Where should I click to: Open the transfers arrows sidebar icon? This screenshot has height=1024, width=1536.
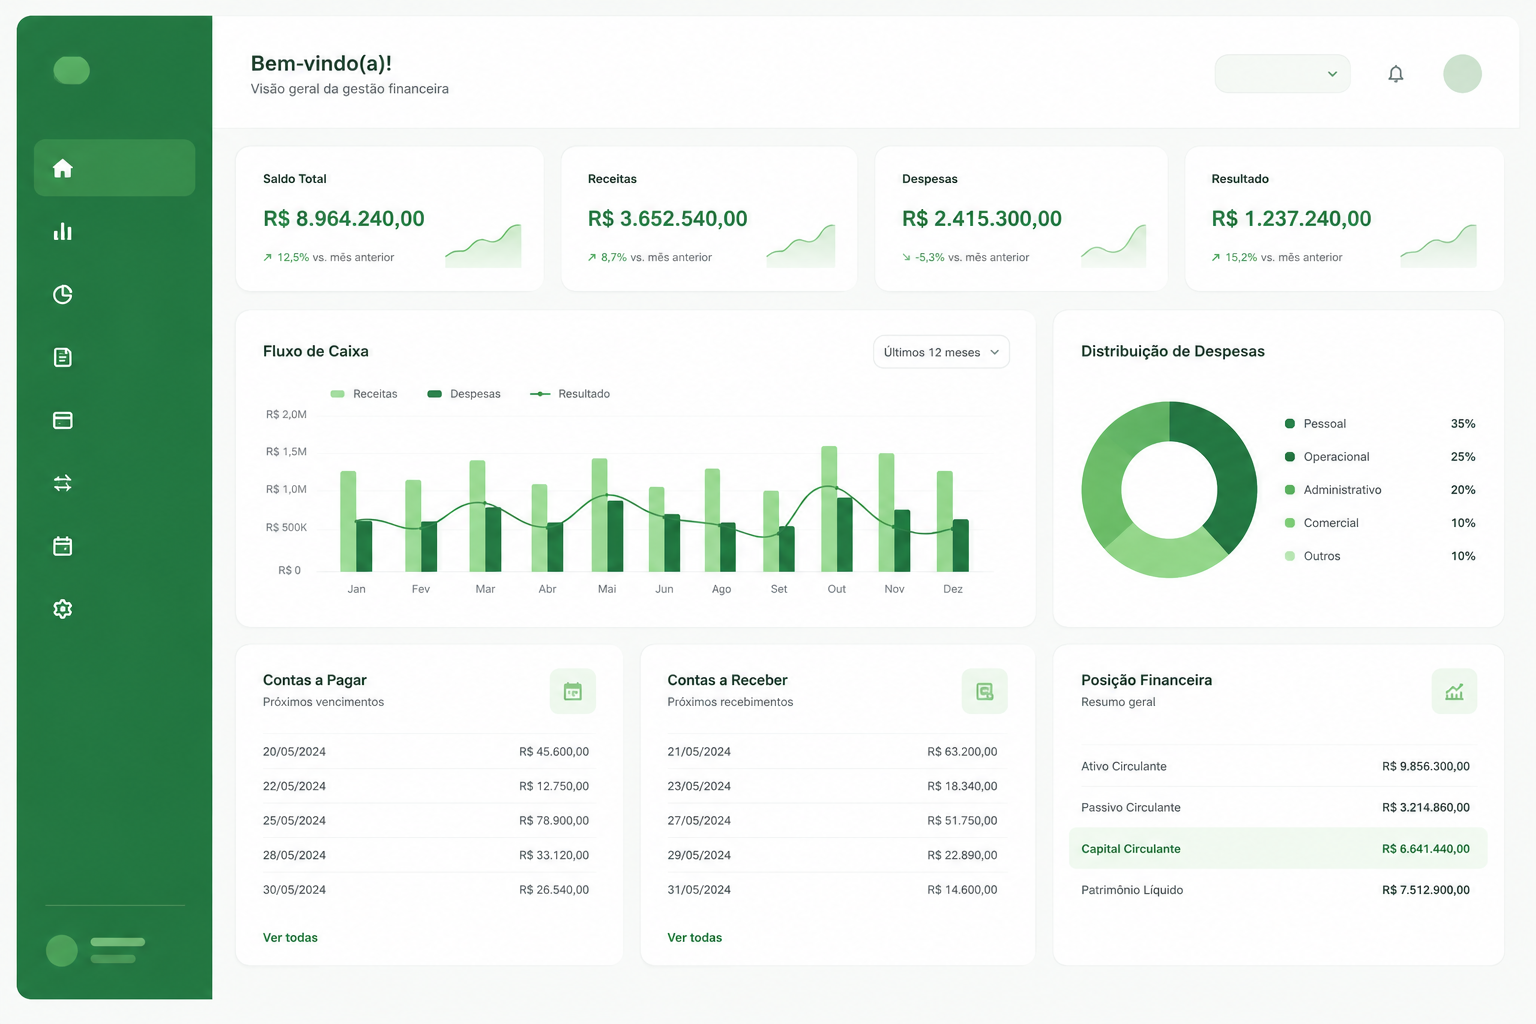pos(63,483)
